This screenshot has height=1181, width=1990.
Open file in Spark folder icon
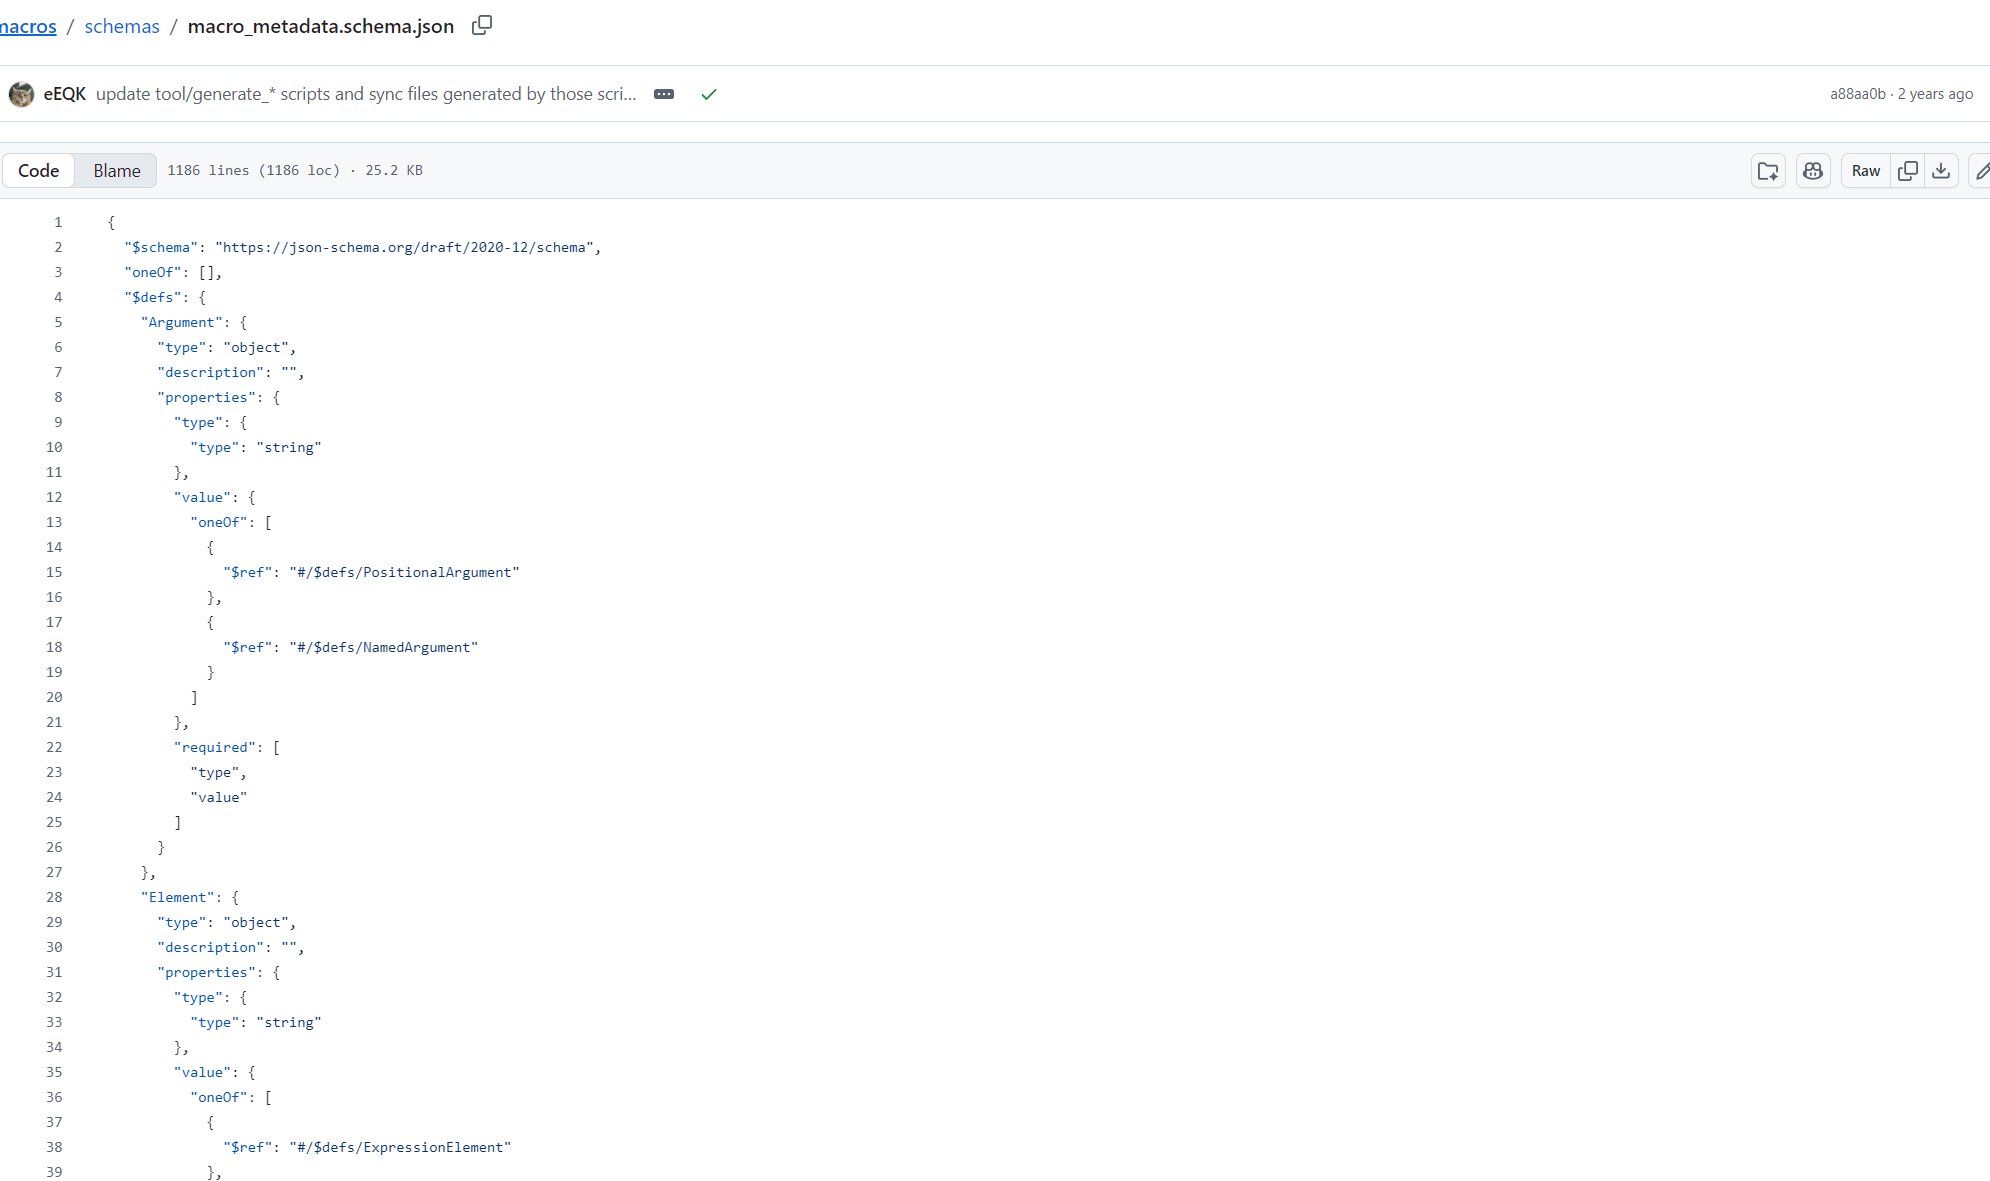click(1768, 171)
